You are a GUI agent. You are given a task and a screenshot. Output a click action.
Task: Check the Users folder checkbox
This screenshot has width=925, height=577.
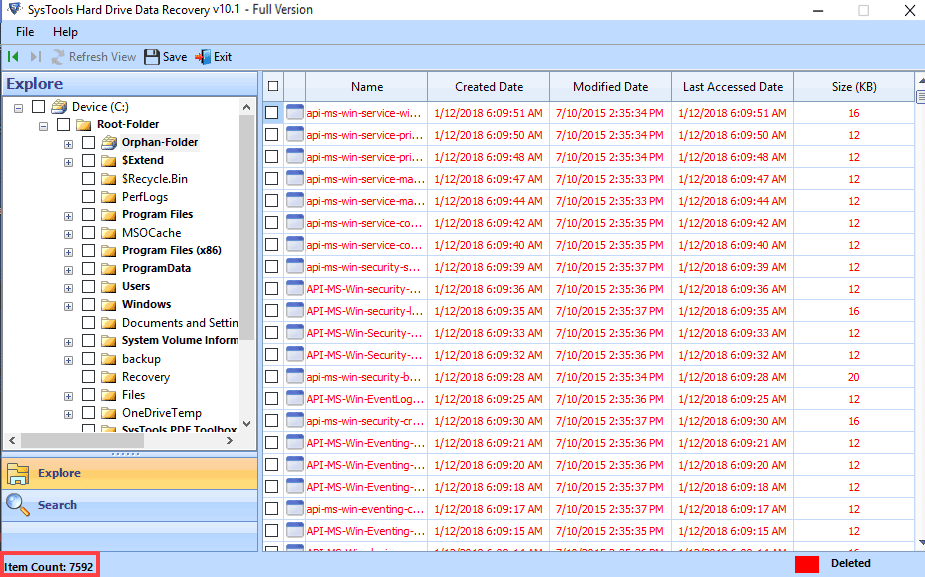click(x=88, y=286)
